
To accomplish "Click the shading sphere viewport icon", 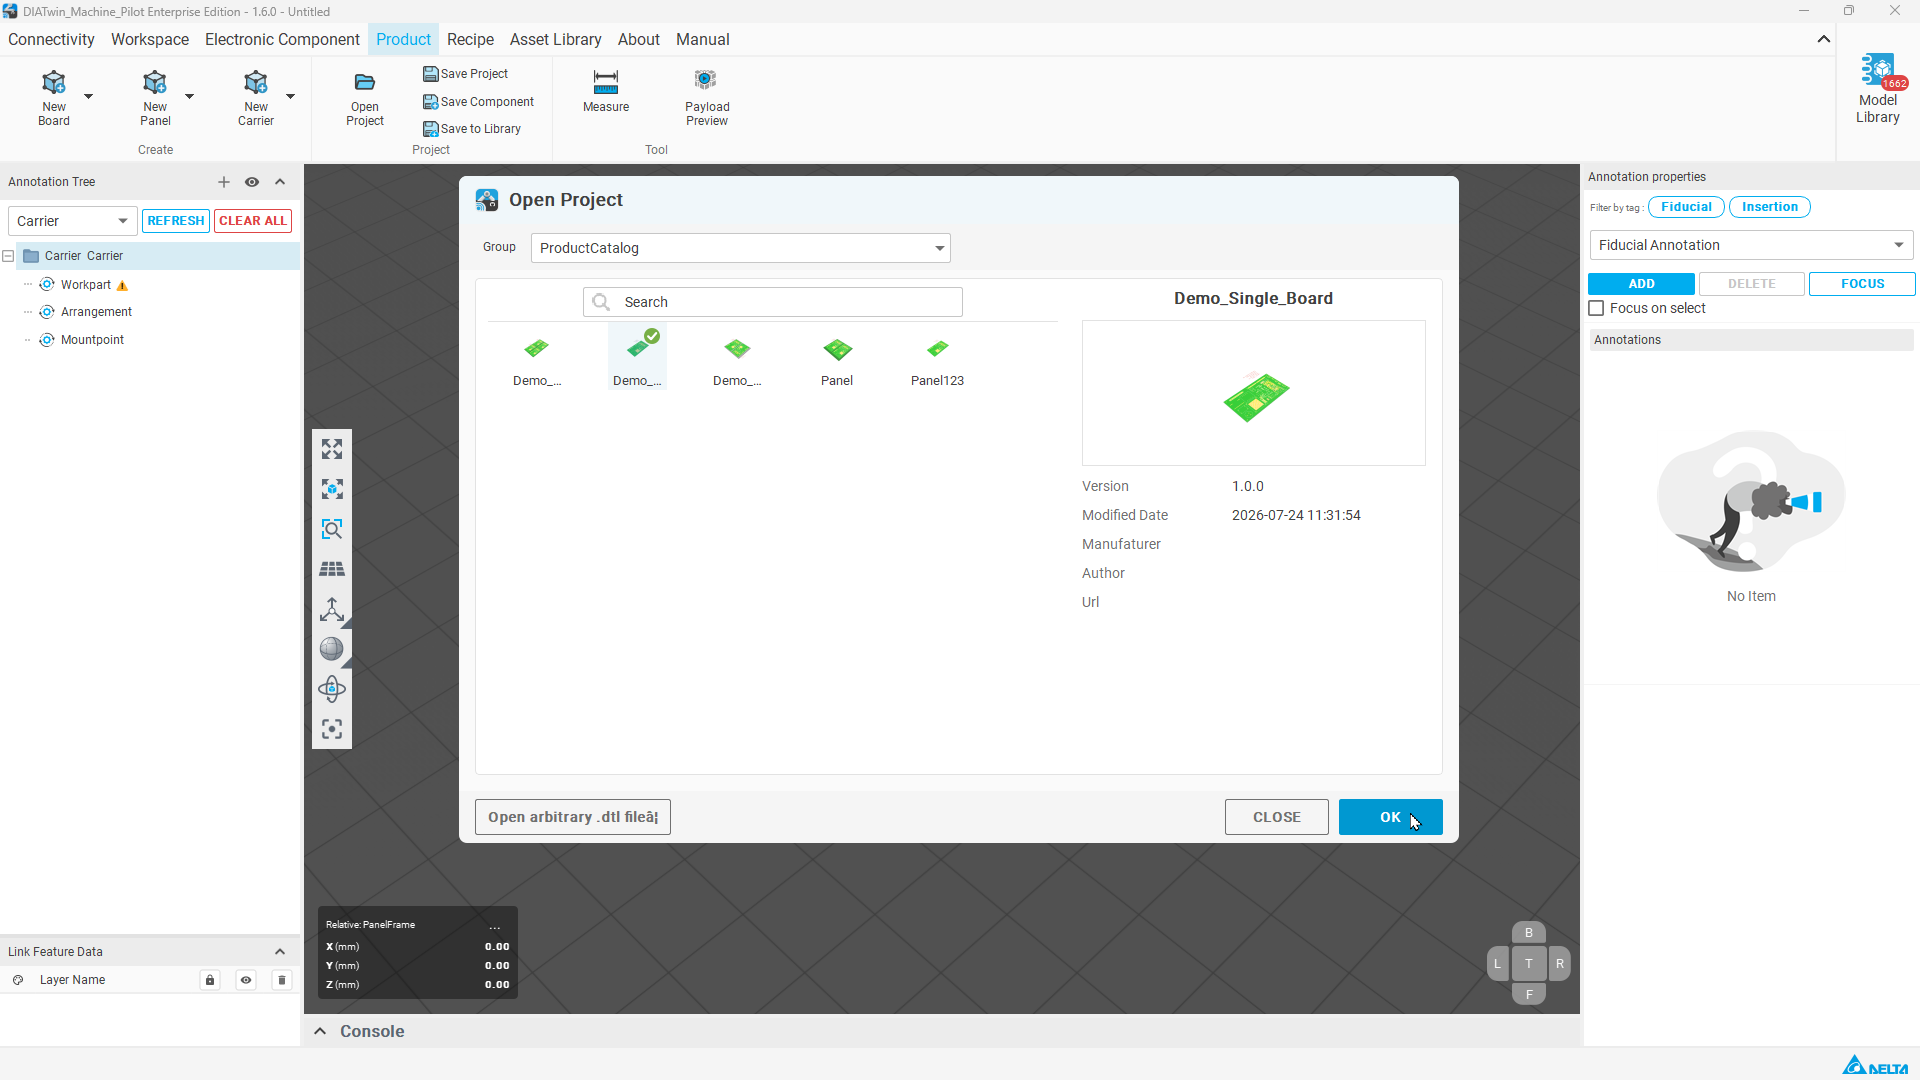I will (x=332, y=649).
